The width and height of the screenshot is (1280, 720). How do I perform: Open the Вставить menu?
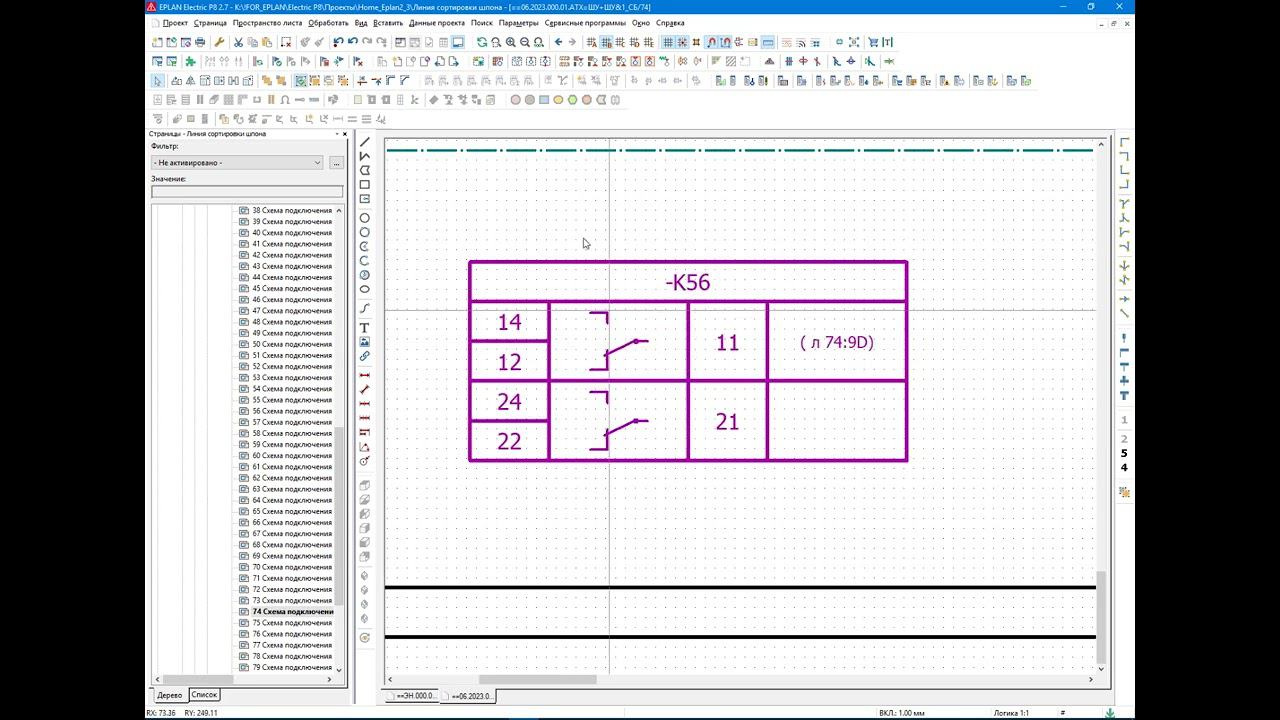388,22
